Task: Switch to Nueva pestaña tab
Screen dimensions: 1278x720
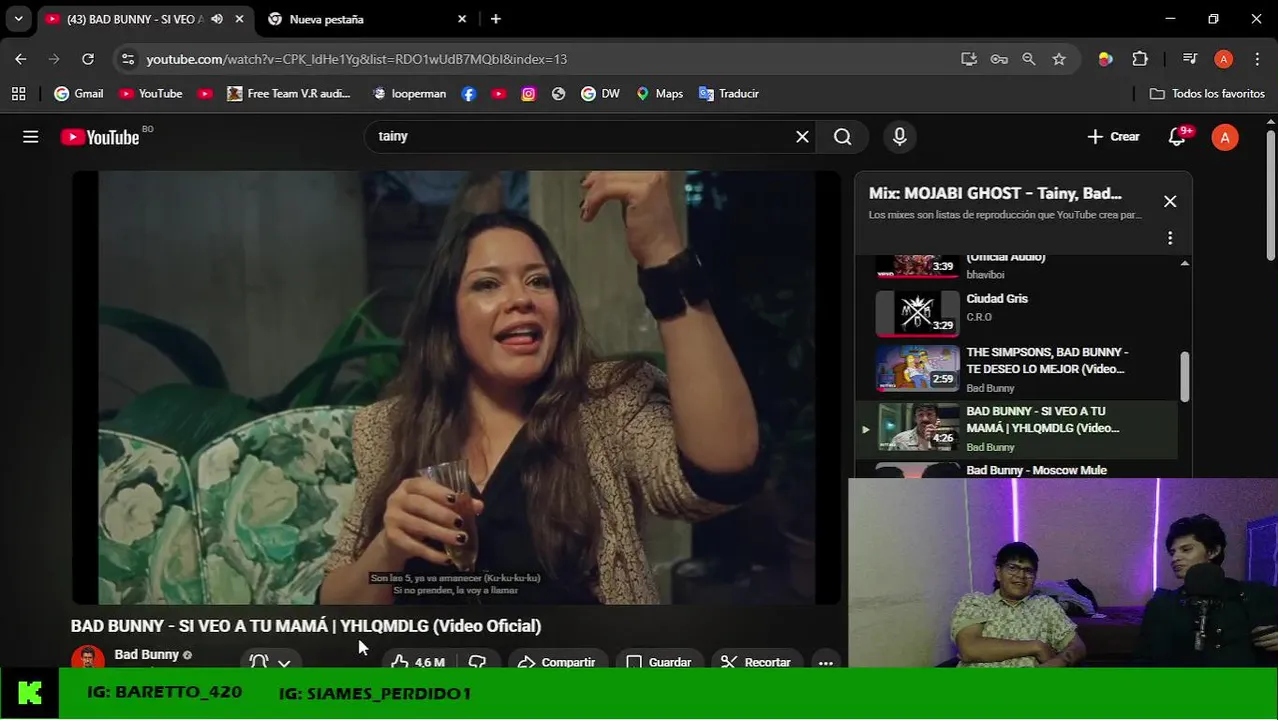Action: click(x=366, y=19)
